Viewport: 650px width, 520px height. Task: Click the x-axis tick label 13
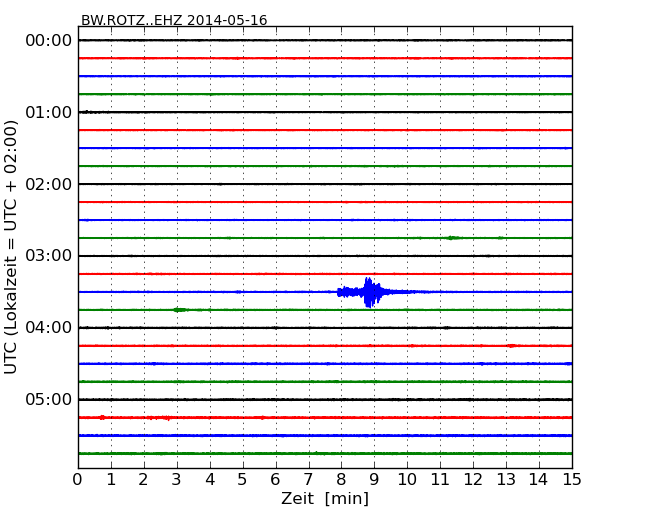[506, 480]
